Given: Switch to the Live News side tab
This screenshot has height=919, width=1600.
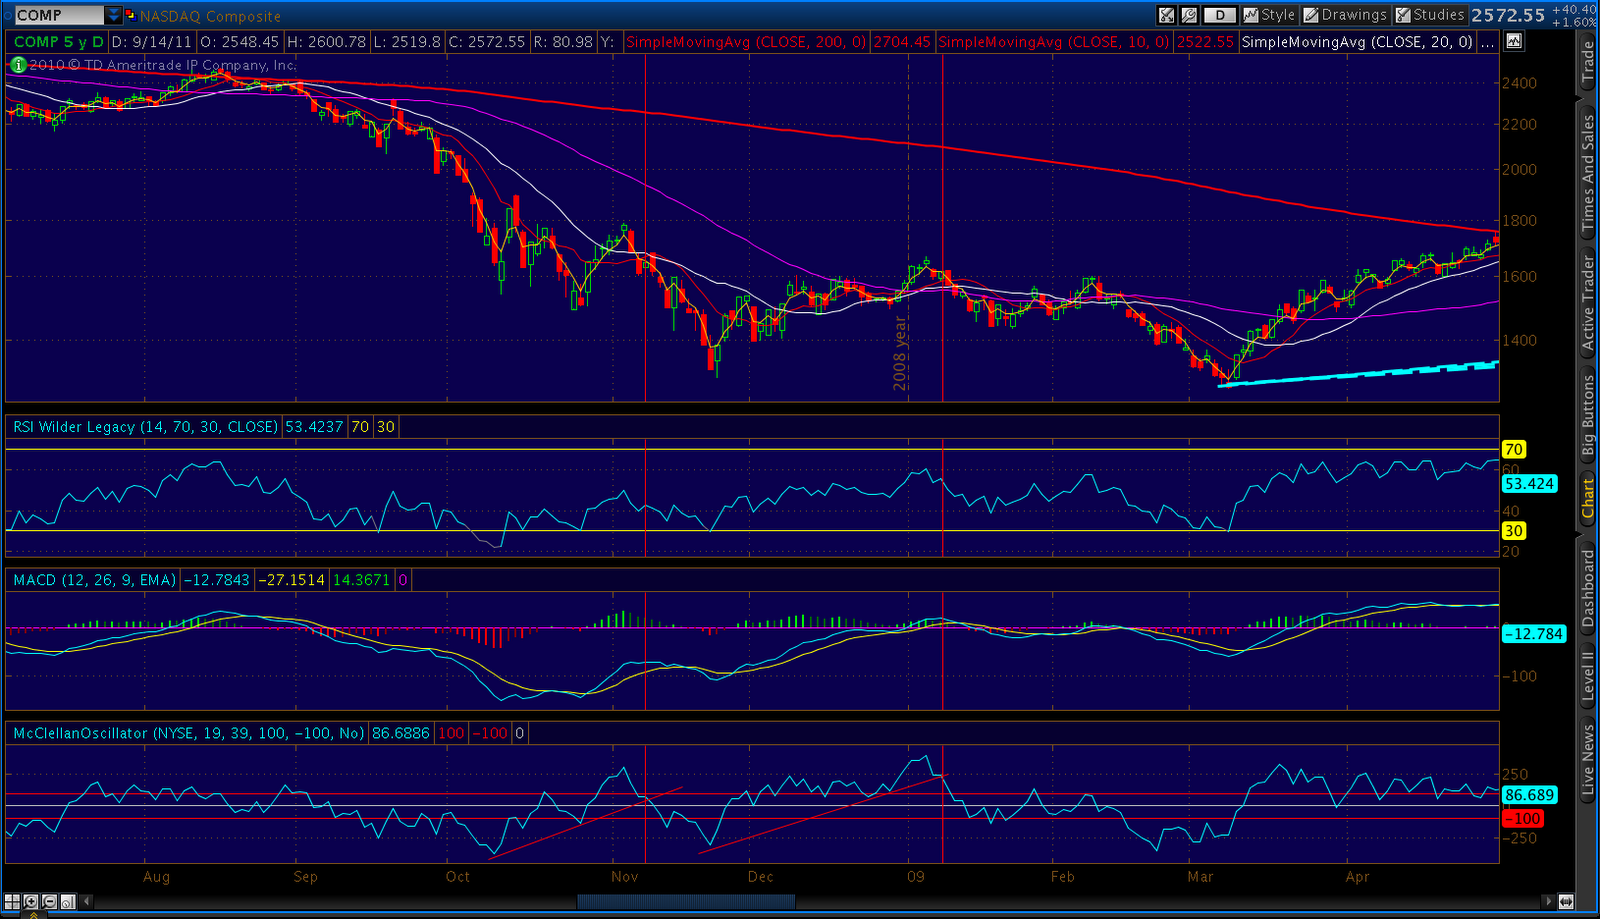Looking at the screenshot, I should [x=1587, y=761].
